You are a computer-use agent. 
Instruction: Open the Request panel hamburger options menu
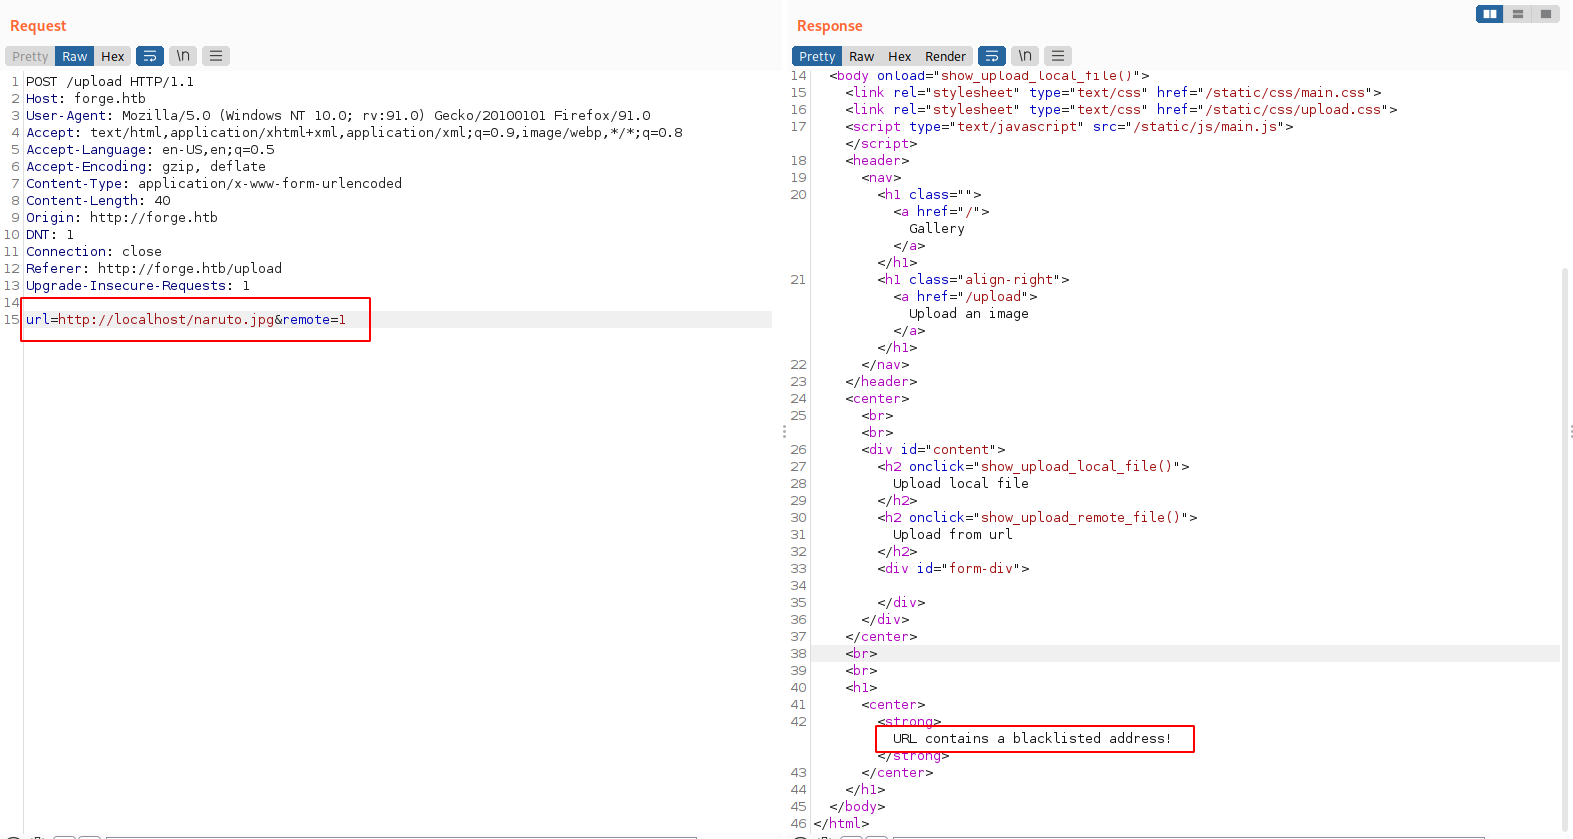[x=216, y=56]
